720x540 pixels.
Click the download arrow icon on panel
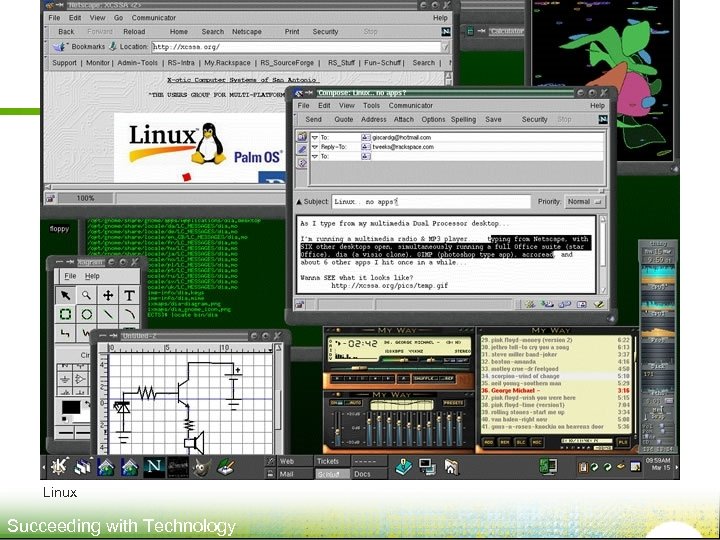coord(404,467)
